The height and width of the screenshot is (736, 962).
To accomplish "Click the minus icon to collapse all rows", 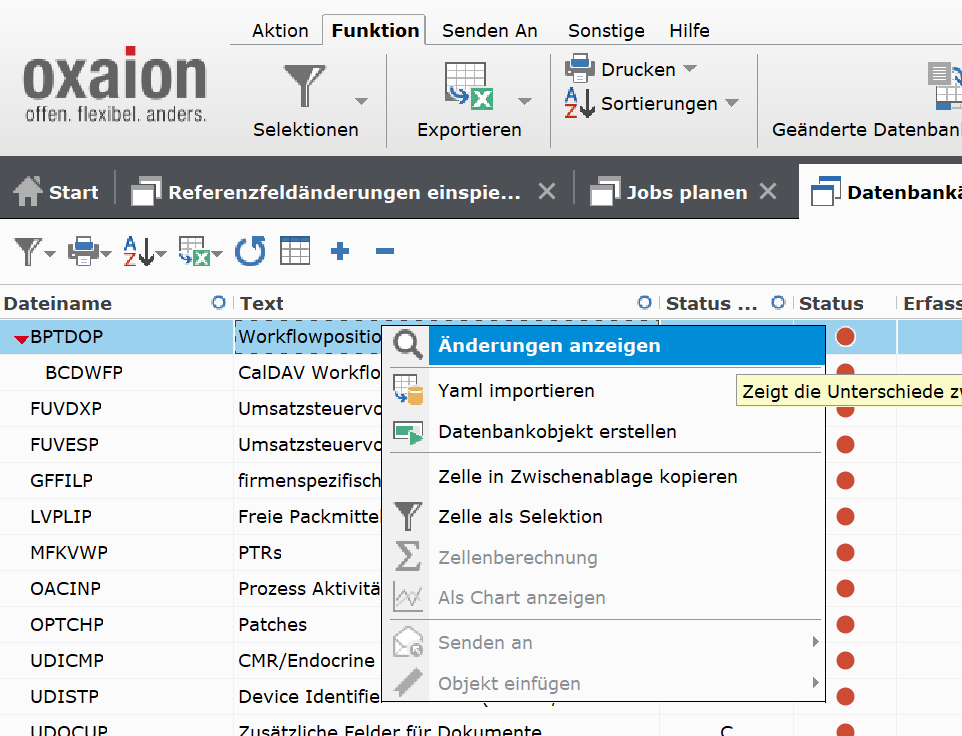I will tap(385, 251).
